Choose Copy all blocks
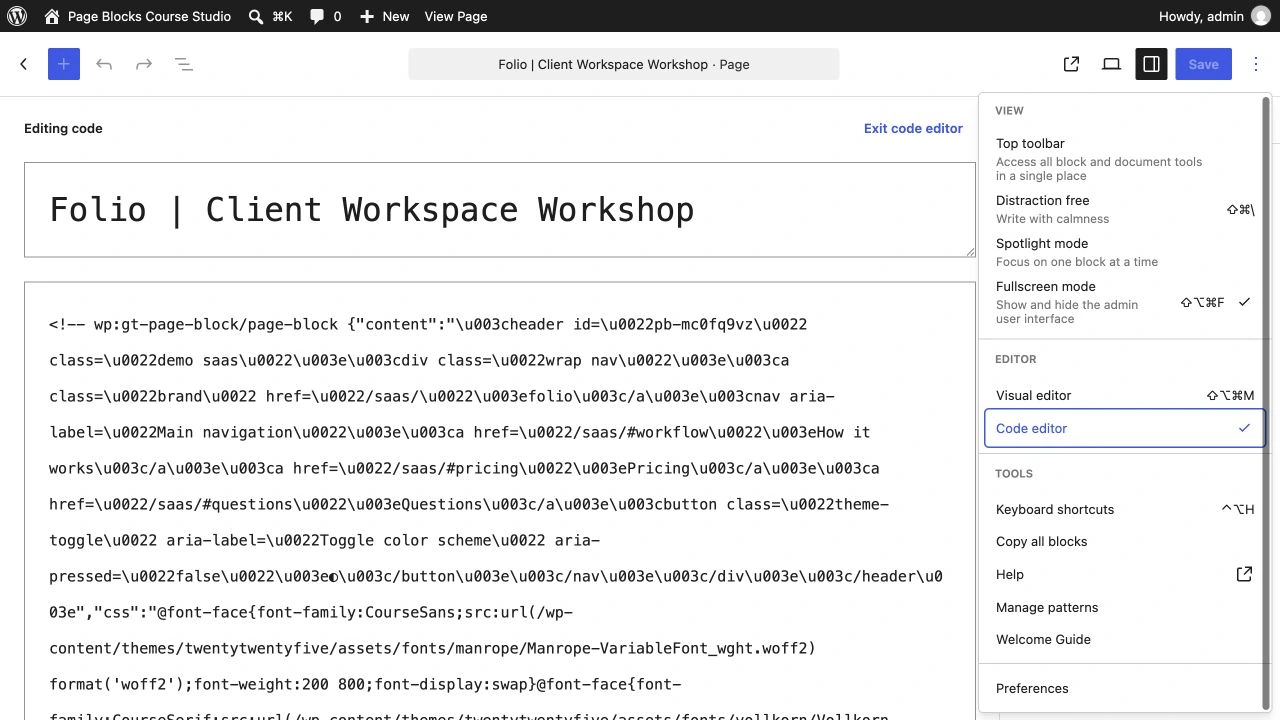The width and height of the screenshot is (1280, 720). (1124, 541)
